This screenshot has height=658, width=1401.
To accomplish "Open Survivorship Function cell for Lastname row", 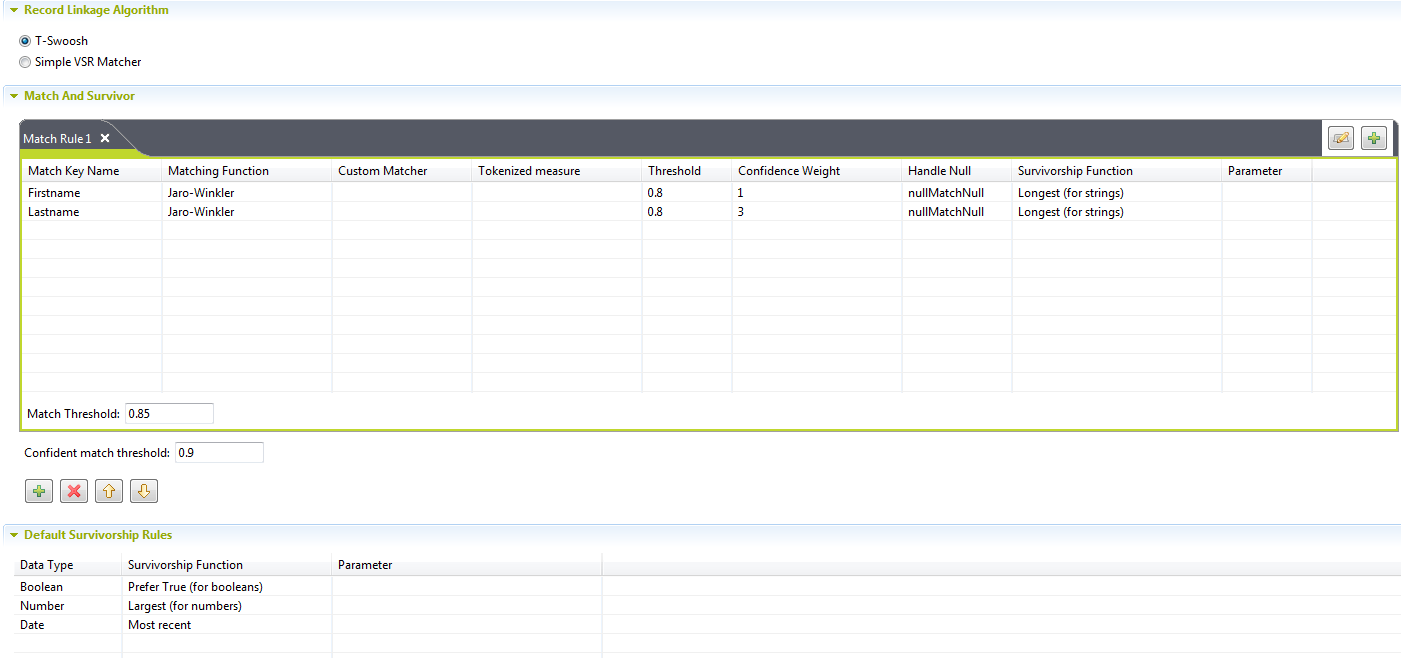I will tap(1115, 212).
